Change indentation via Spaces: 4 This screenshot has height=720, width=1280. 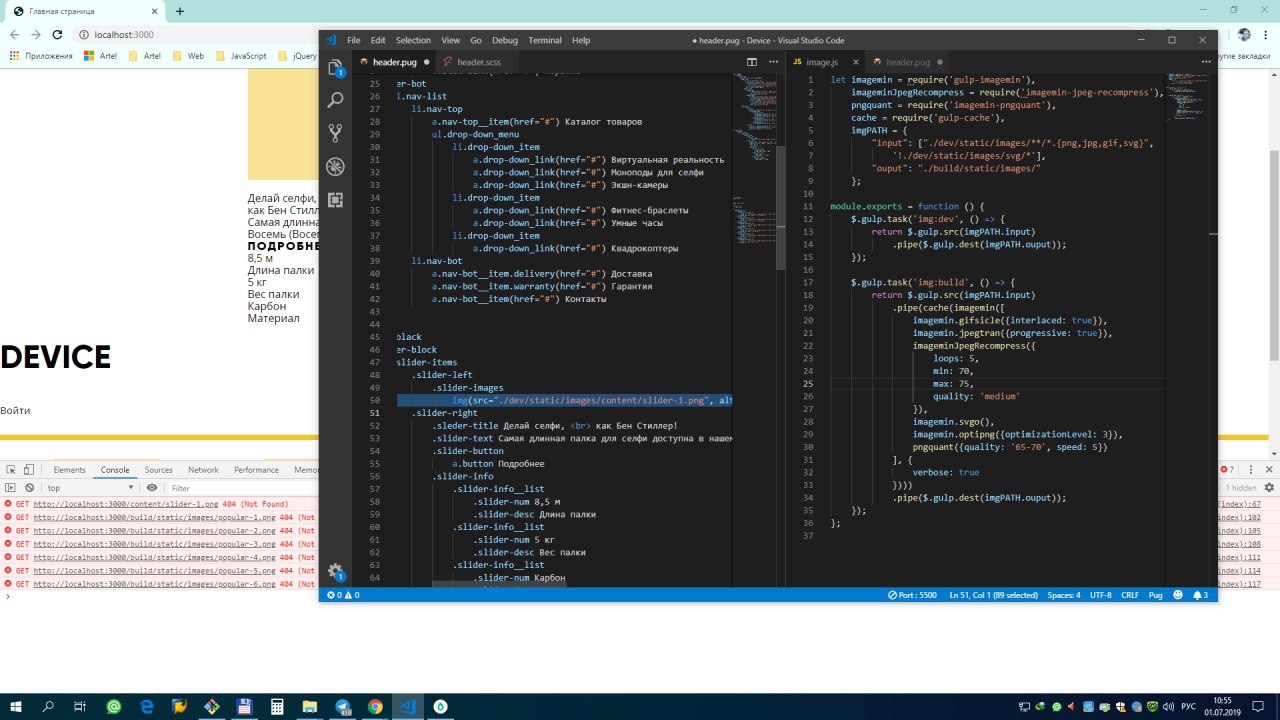1064,595
